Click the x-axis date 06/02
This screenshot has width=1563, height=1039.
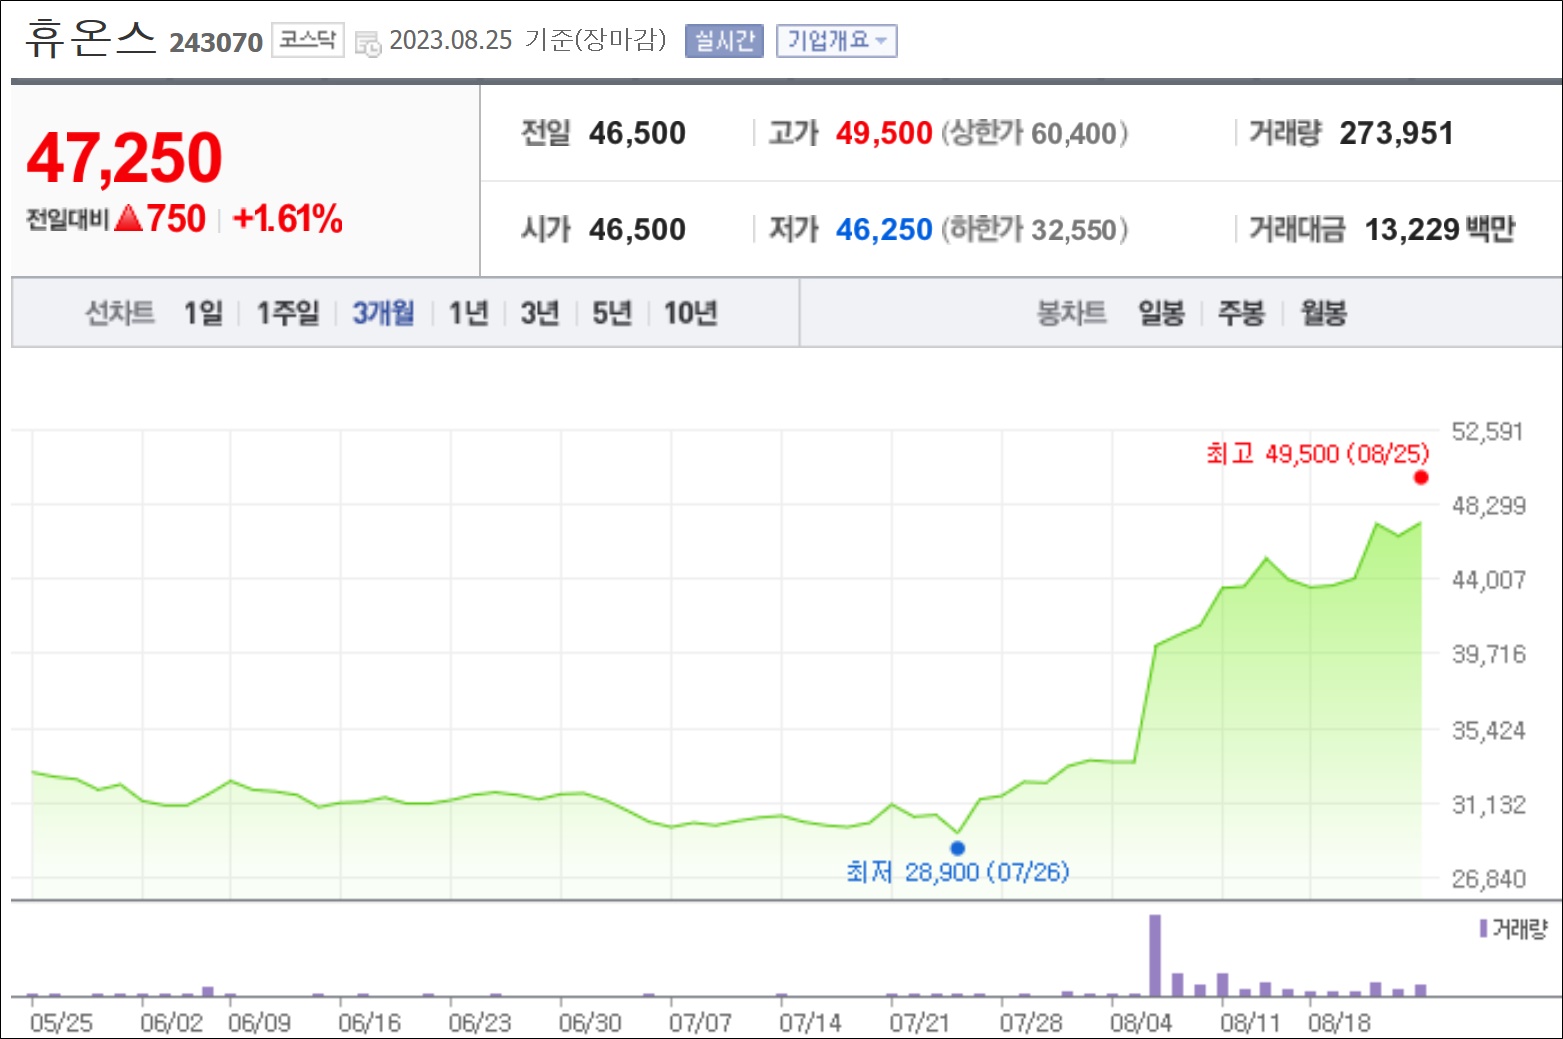click(171, 1023)
